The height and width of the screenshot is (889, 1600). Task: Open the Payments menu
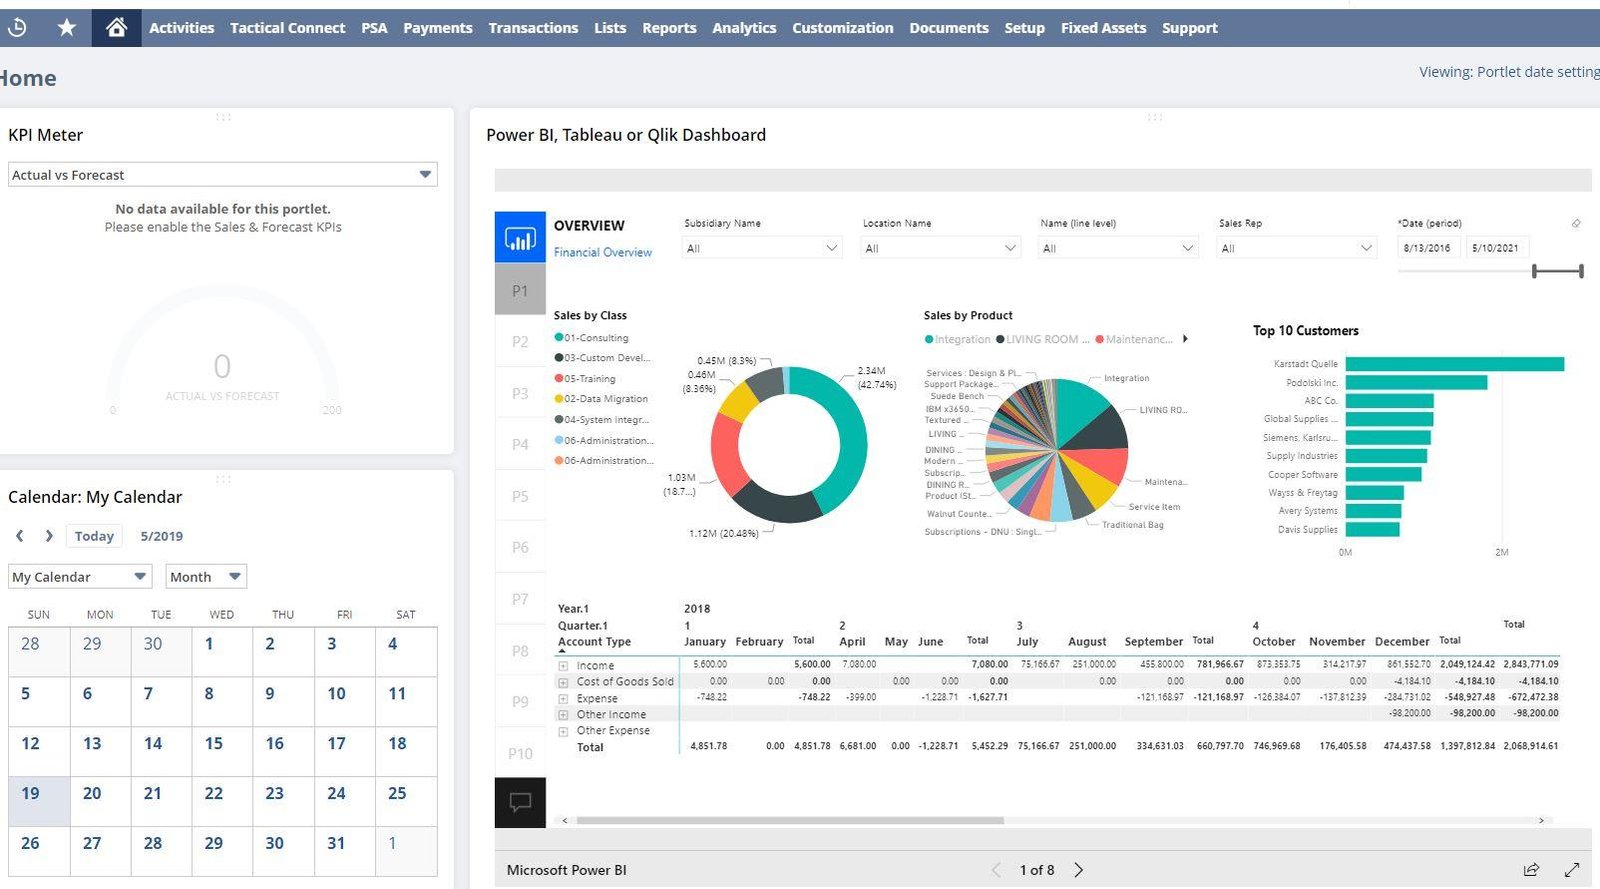pyautogui.click(x=438, y=28)
